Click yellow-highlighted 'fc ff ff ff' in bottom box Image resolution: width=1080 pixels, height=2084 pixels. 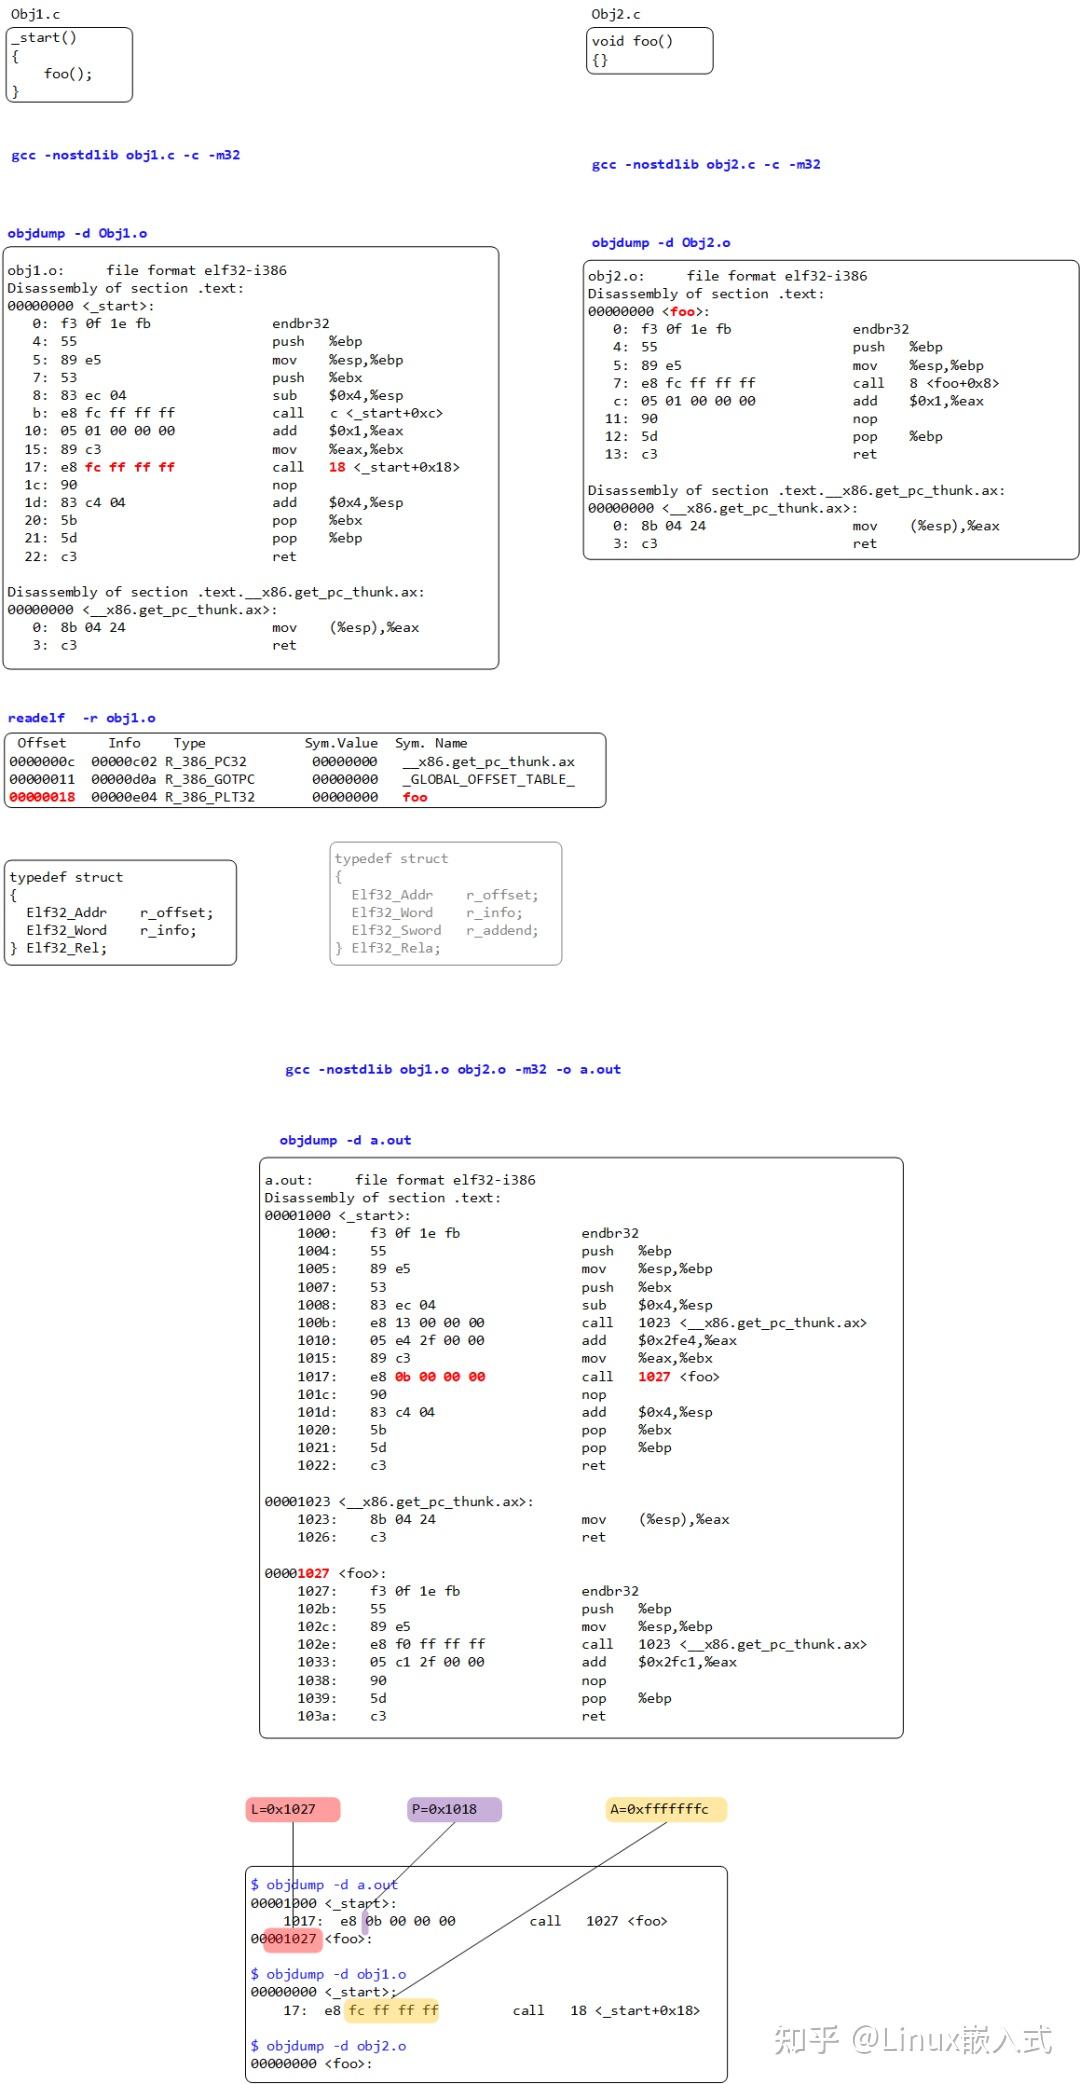(393, 2010)
